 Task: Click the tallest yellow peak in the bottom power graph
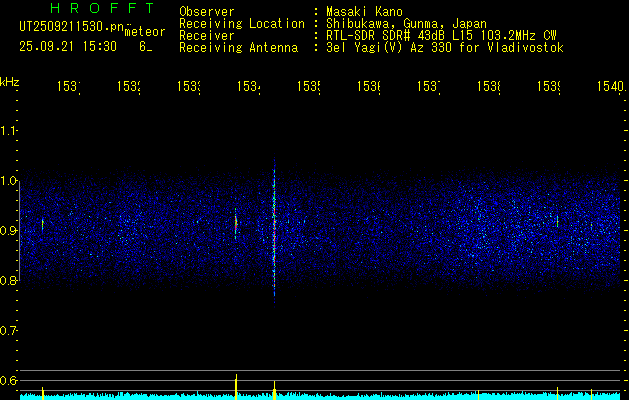[236, 387]
